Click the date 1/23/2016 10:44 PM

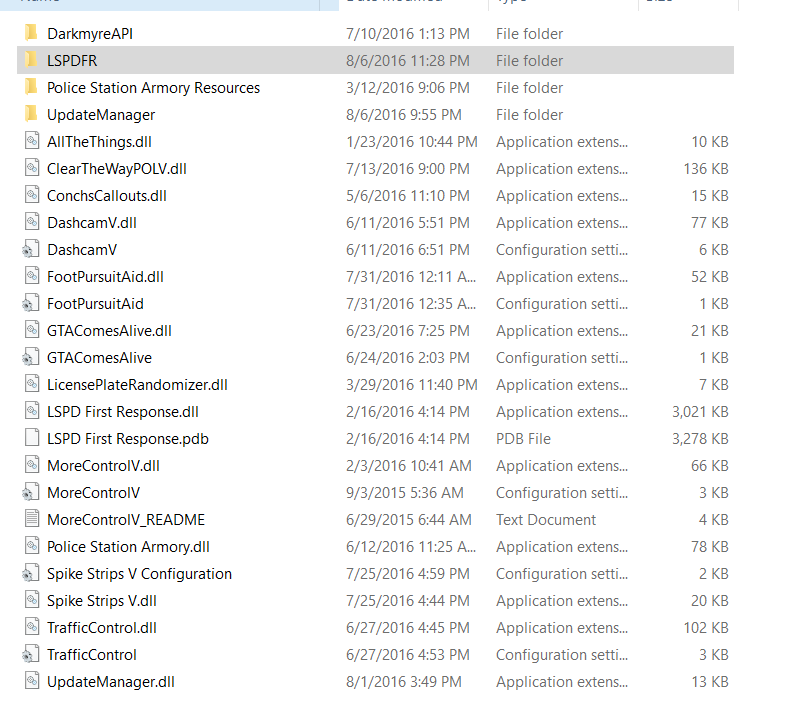412,142
